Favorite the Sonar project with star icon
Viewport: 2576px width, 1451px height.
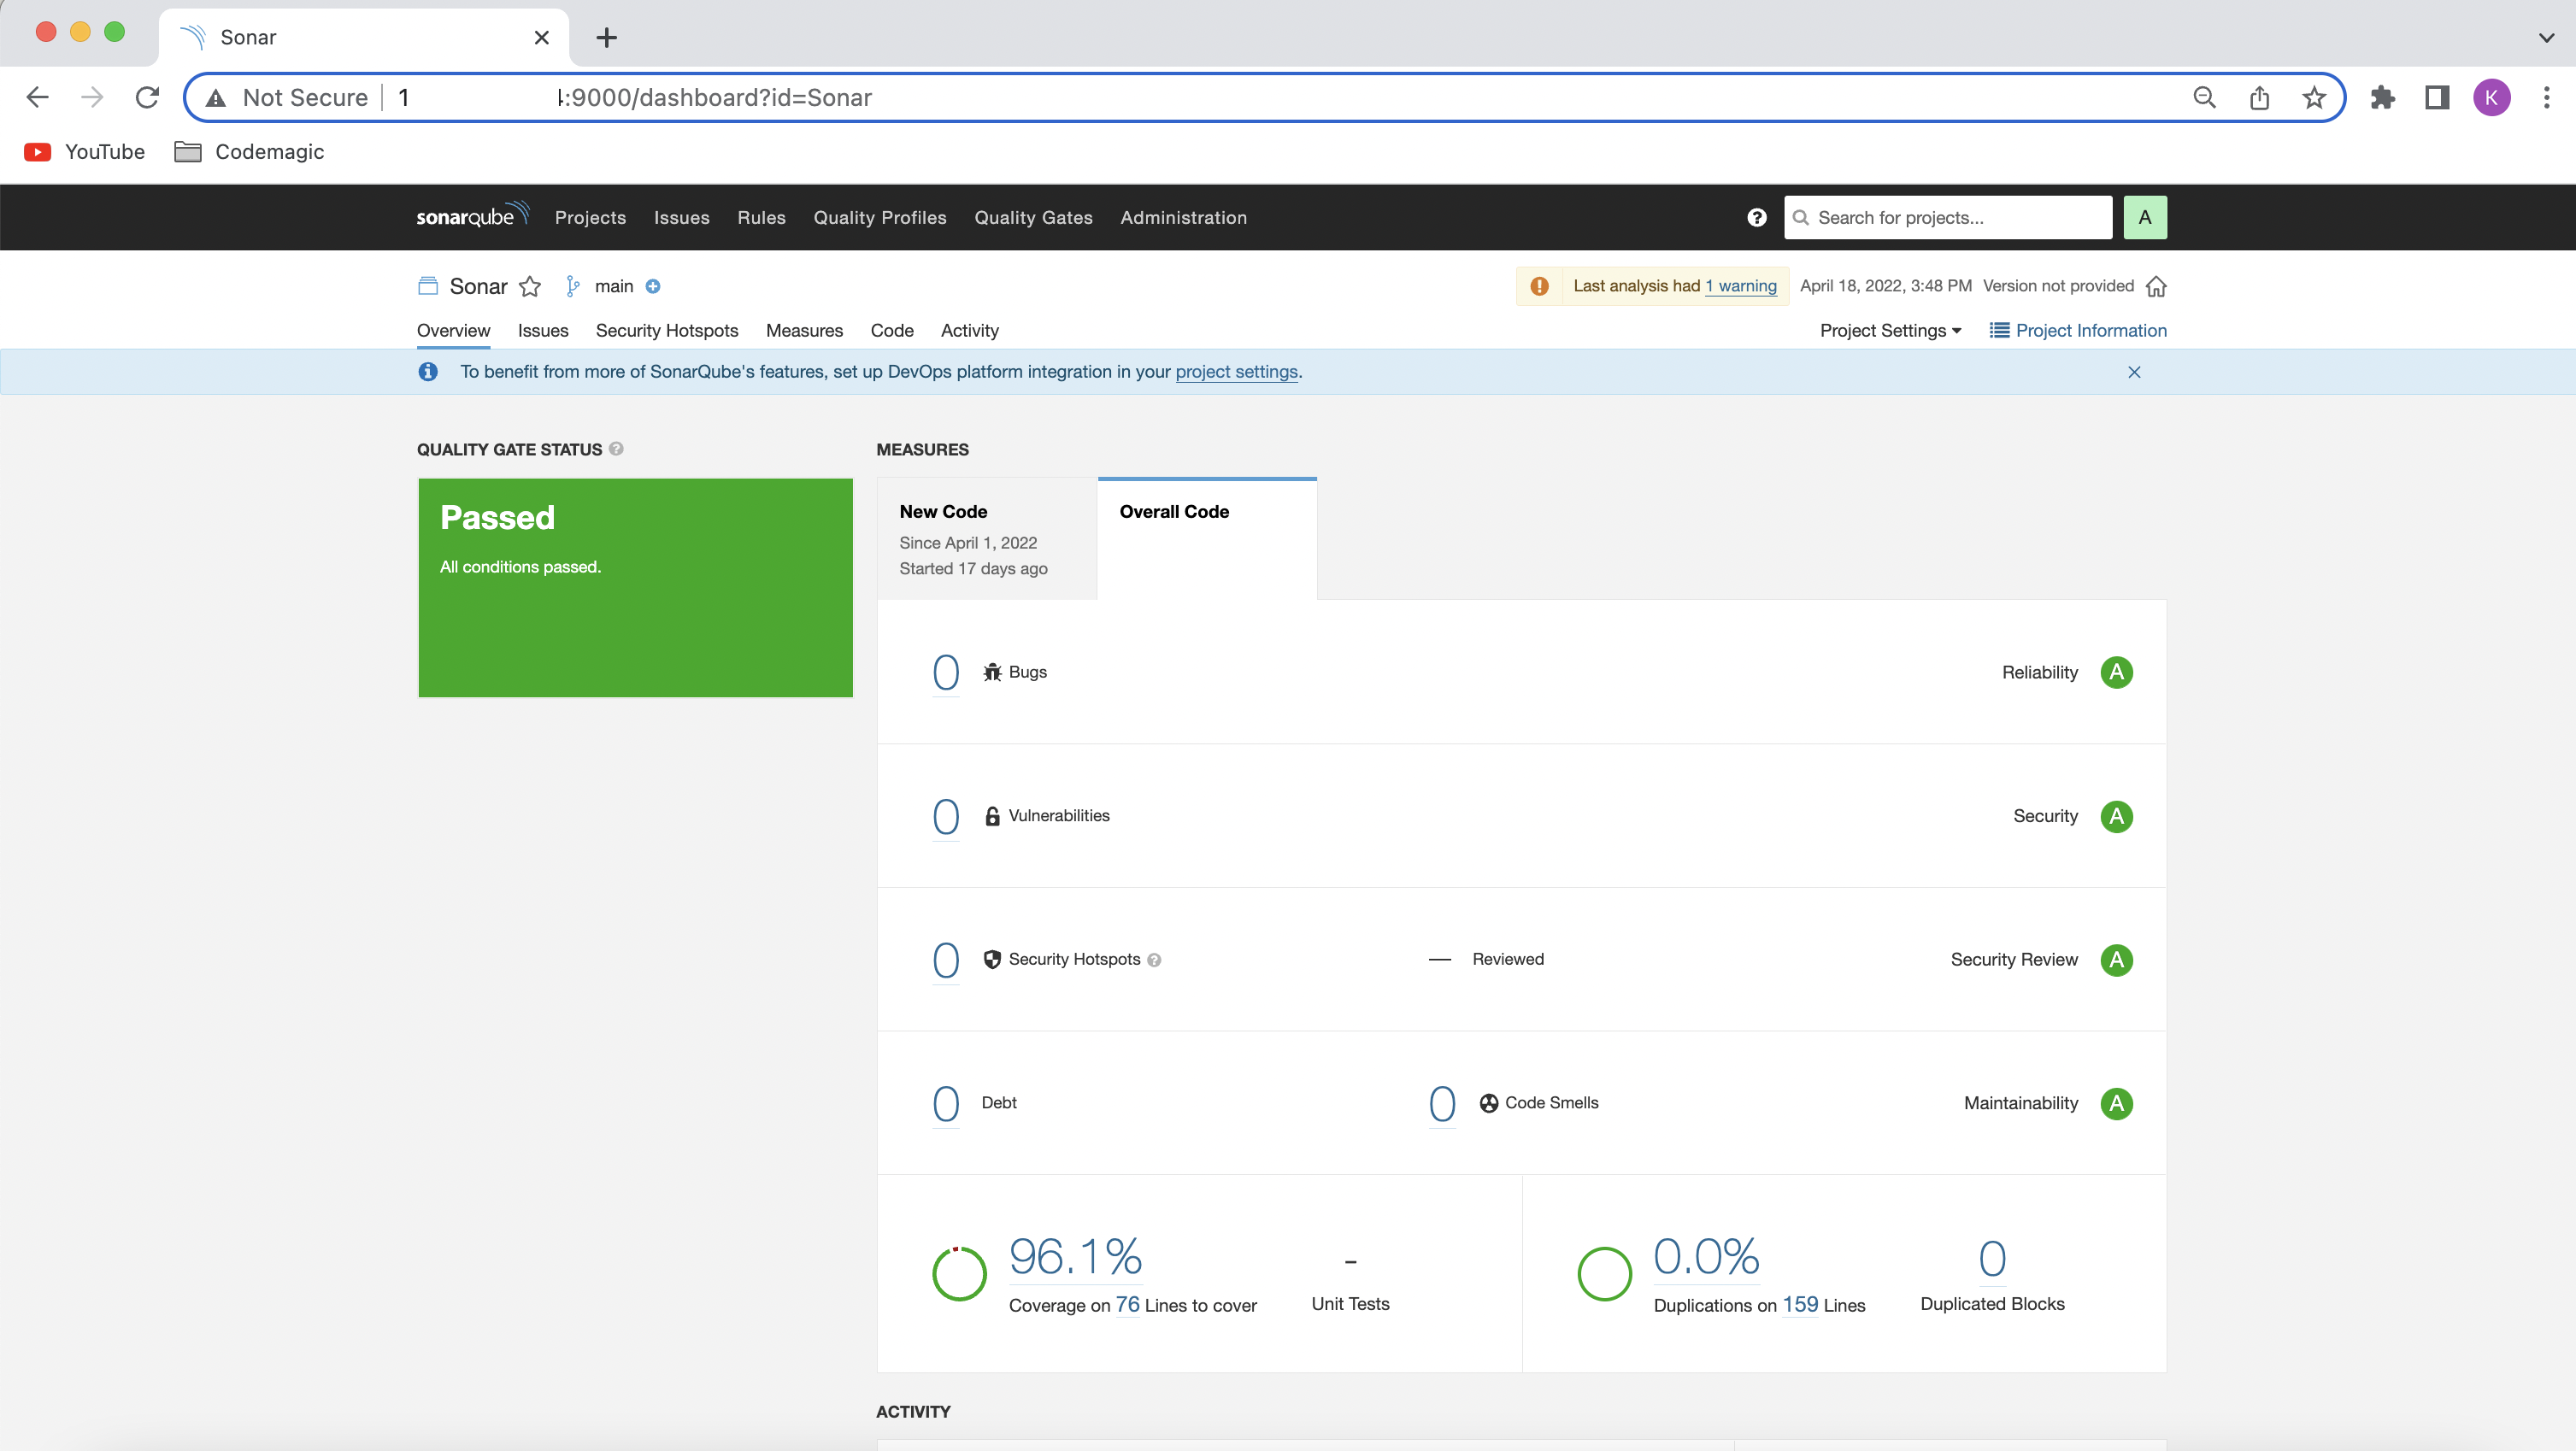pos(530,287)
